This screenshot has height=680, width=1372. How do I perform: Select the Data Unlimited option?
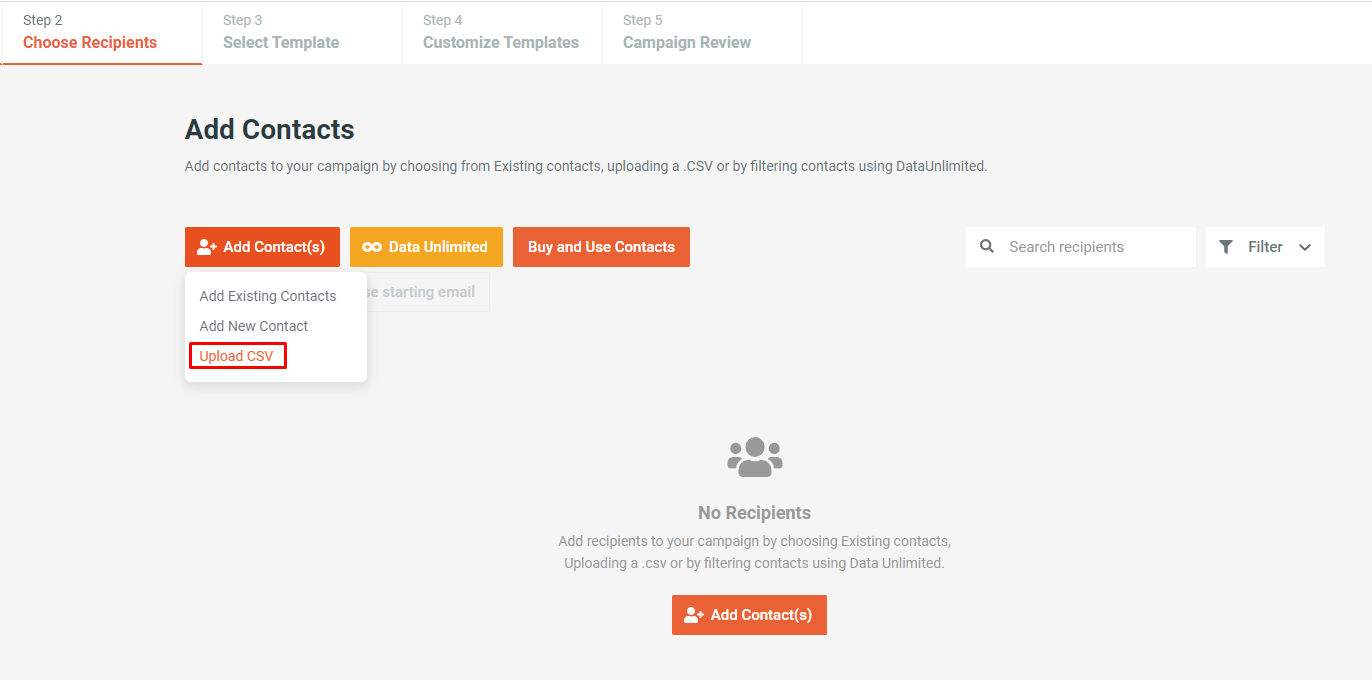426,246
